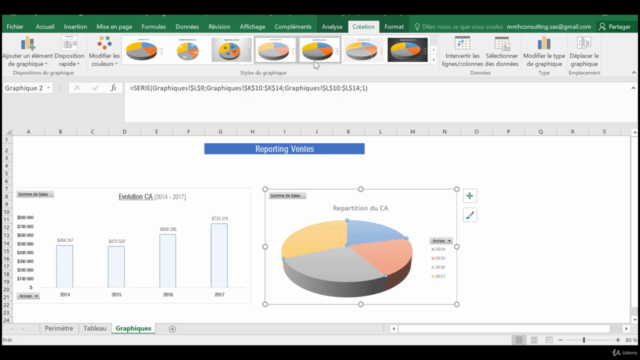This screenshot has width=640, height=360.
Task: Open the Name Box dropdown arrow
Action: 49,88
